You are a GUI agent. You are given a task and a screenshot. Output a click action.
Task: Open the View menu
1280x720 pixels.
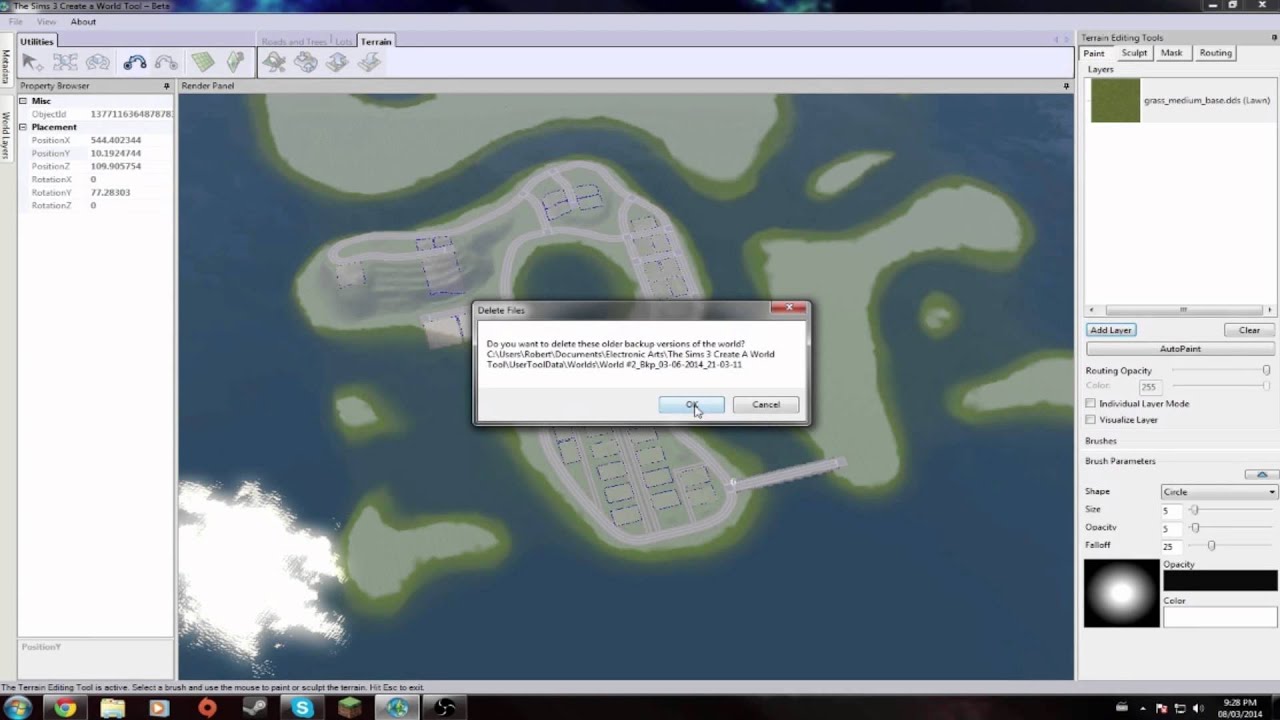pyautogui.click(x=46, y=21)
